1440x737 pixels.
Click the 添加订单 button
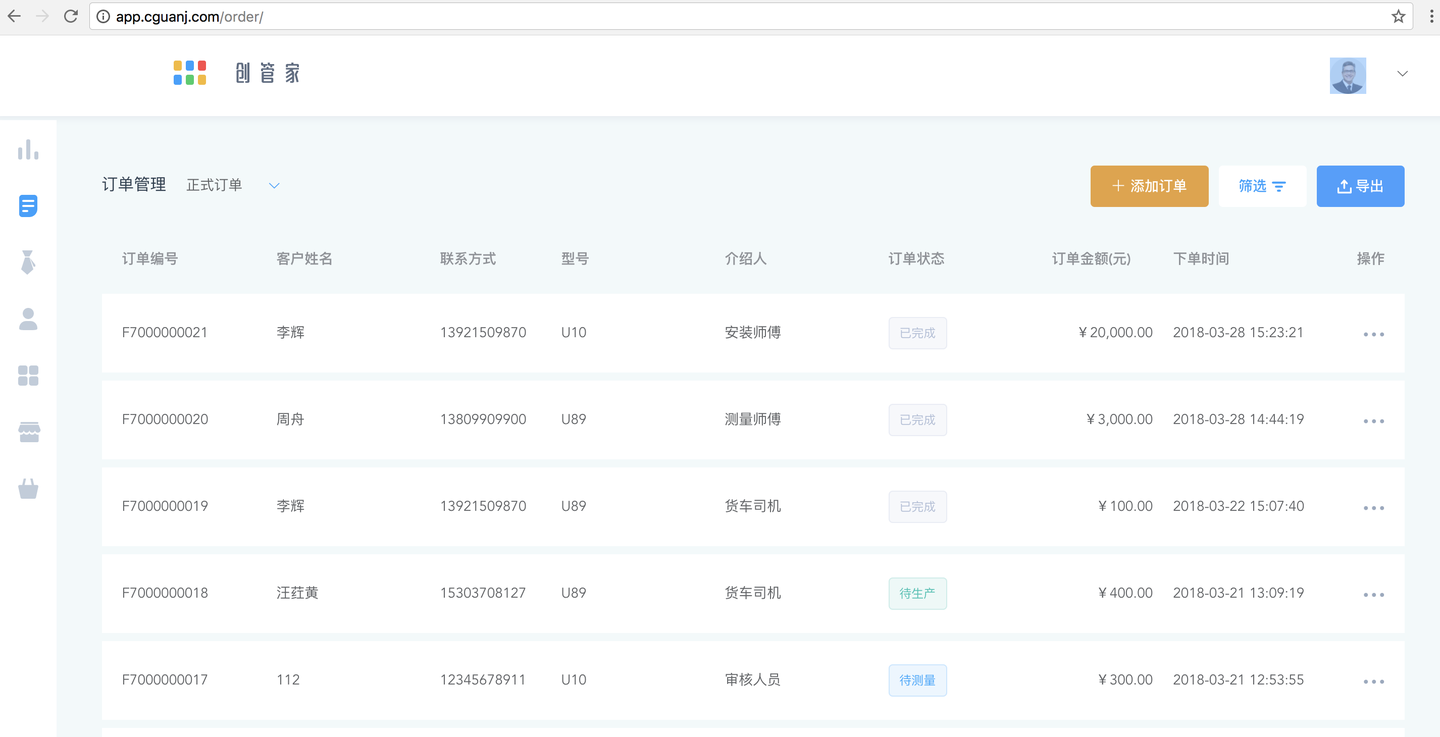[1149, 186]
